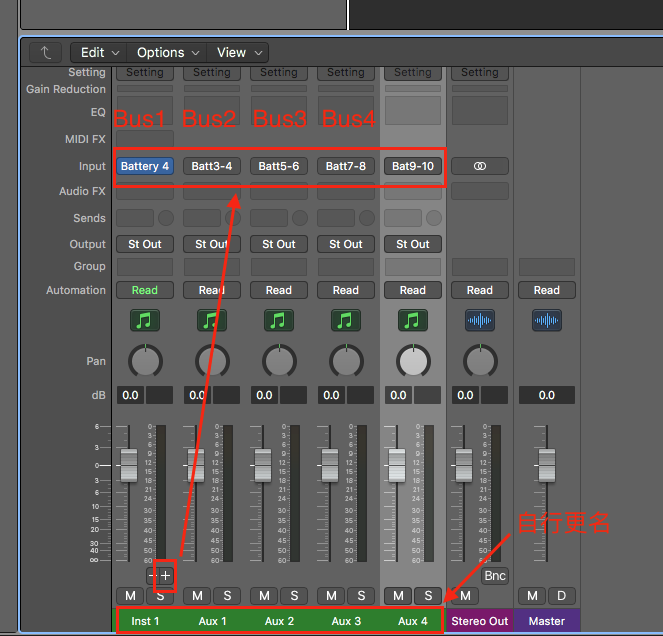The width and height of the screenshot is (663, 636).
Task: Click the Master 0.0 dB value field
Action: (547, 395)
